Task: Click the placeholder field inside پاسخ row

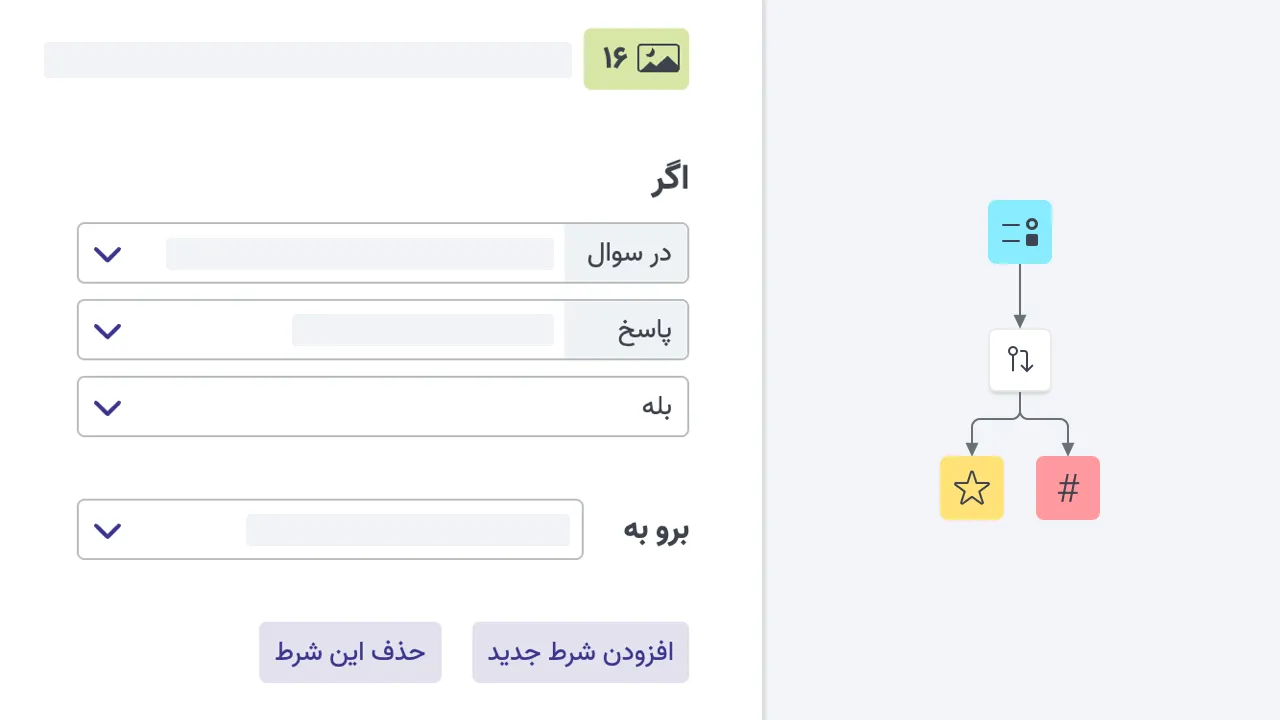Action: (422, 330)
